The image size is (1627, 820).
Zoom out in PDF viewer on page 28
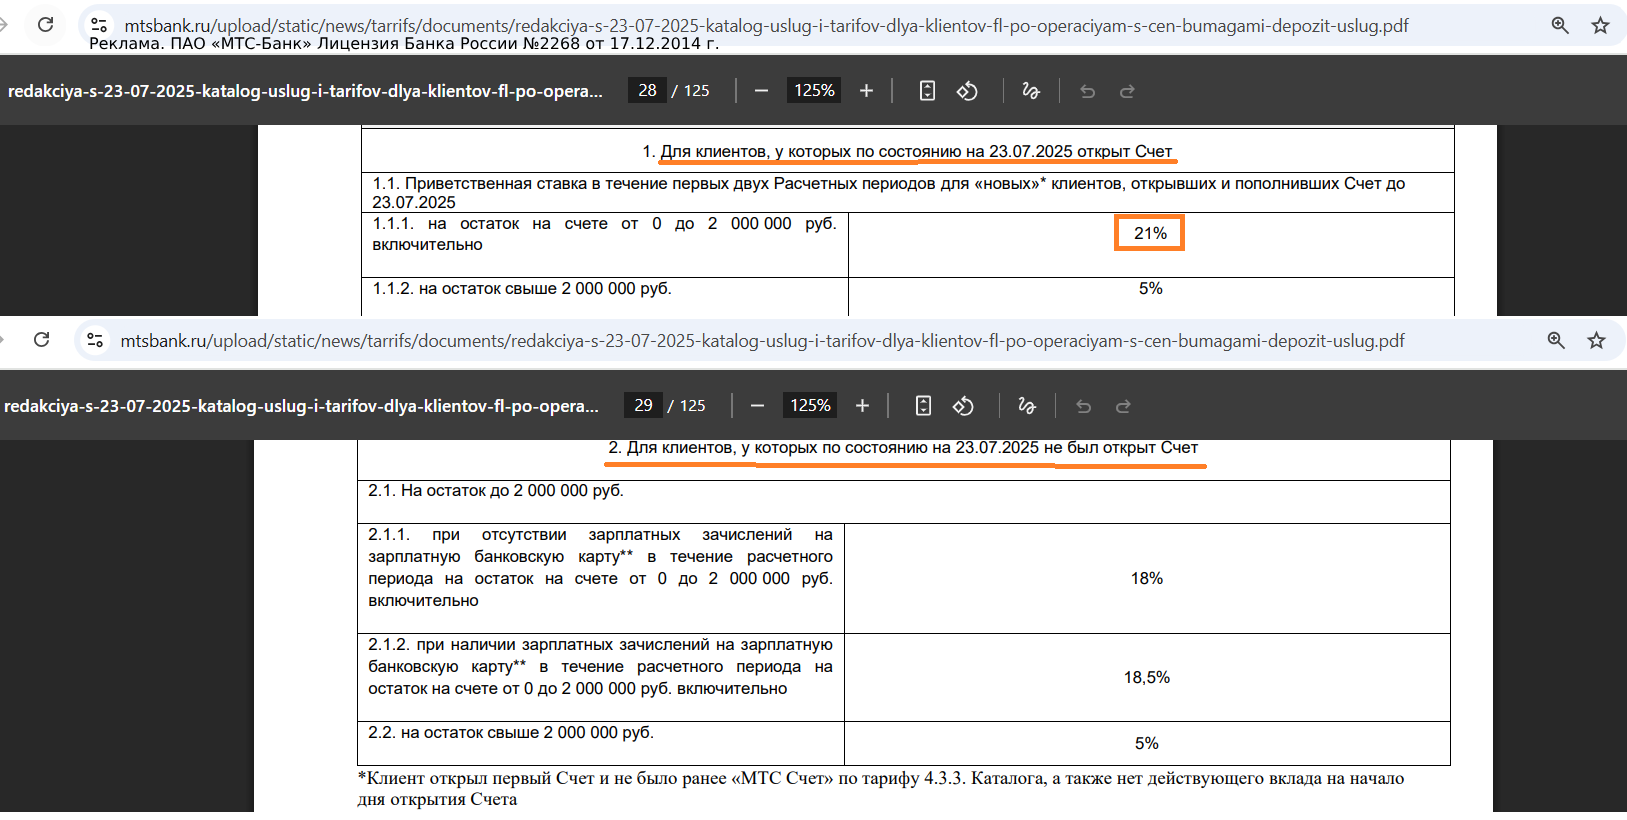click(x=761, y=90)
